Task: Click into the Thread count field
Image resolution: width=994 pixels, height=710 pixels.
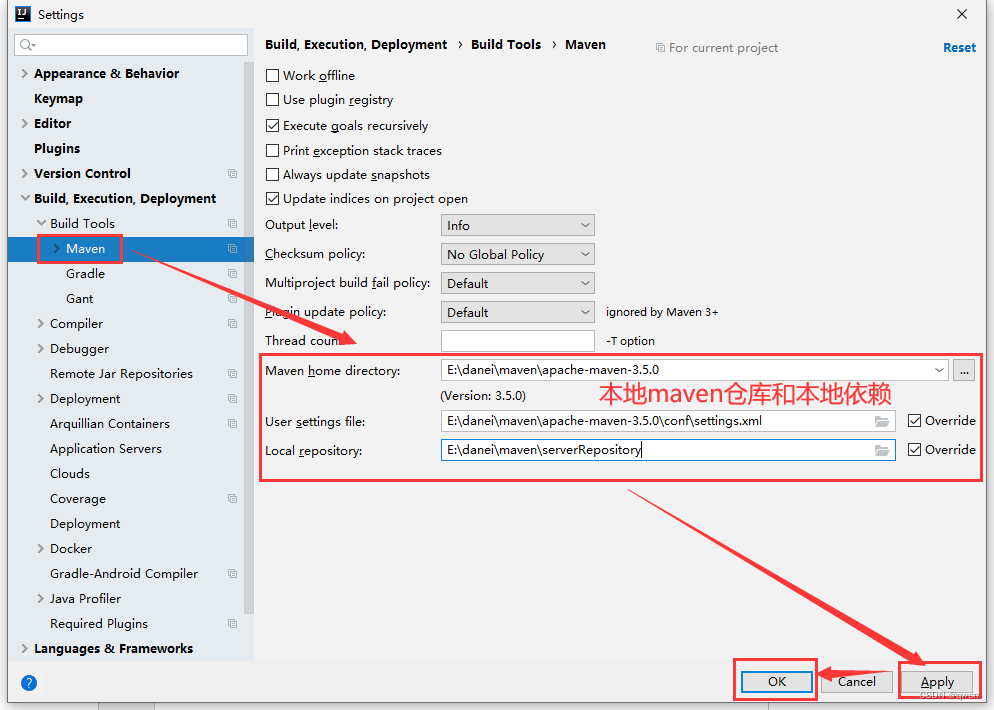Action: pos(517,341)
